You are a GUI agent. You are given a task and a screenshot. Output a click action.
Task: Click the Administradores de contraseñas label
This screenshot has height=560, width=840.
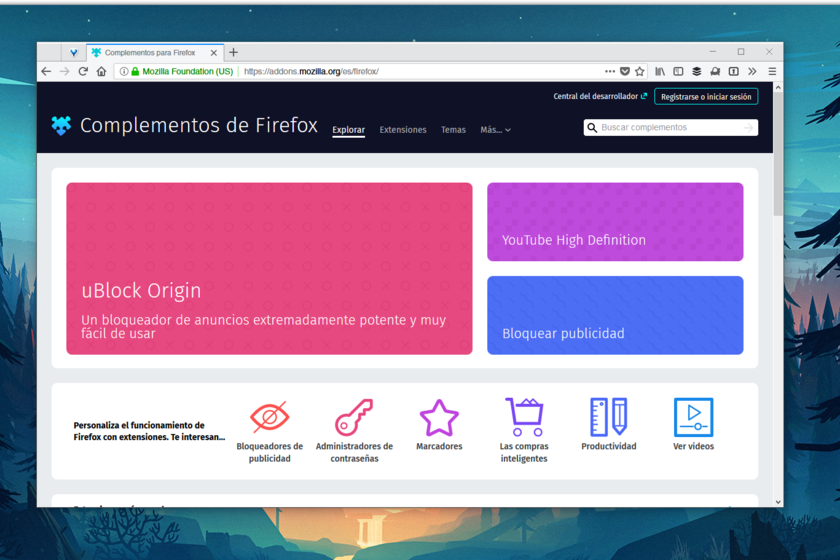click(x=354, y=452)
